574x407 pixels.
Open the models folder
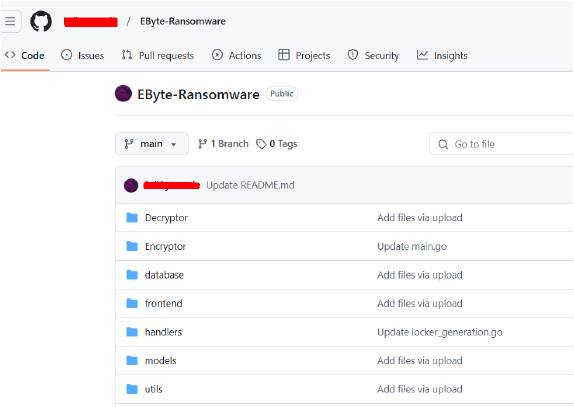tap(161, 361)
